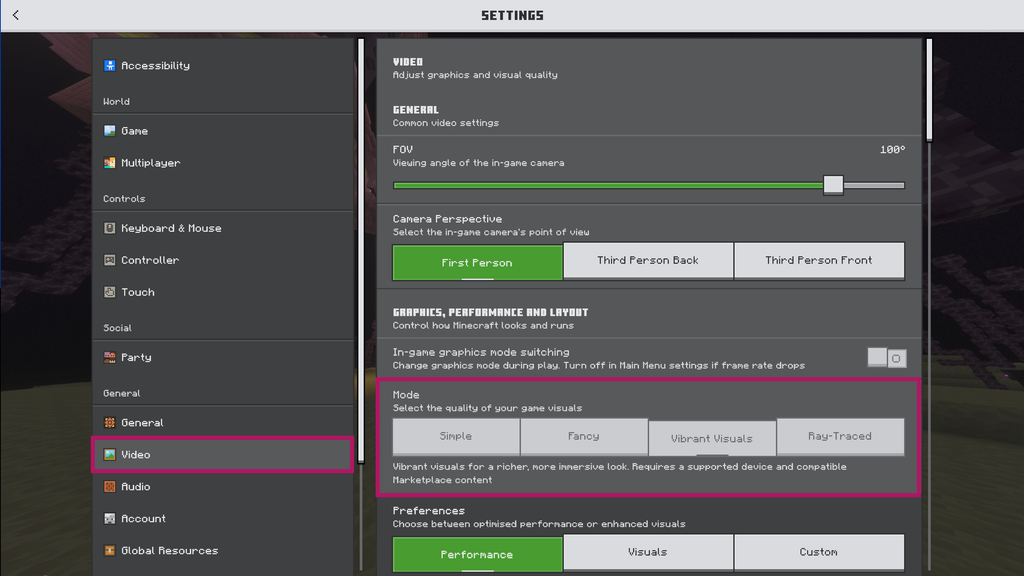Click the Party icon
The image size is (1024, 576).
[110, 357]
